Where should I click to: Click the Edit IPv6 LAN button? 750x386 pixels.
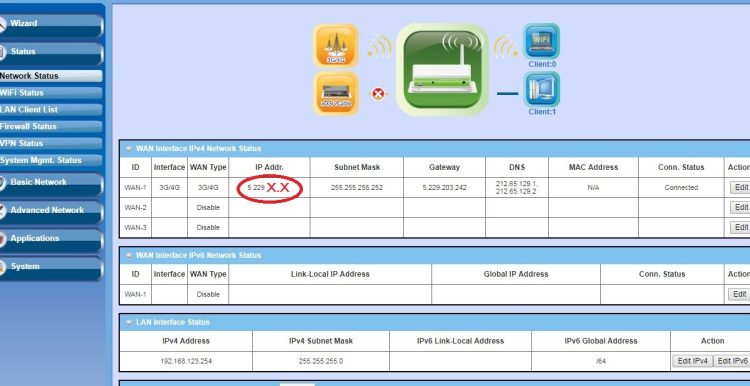pos(732,361)
